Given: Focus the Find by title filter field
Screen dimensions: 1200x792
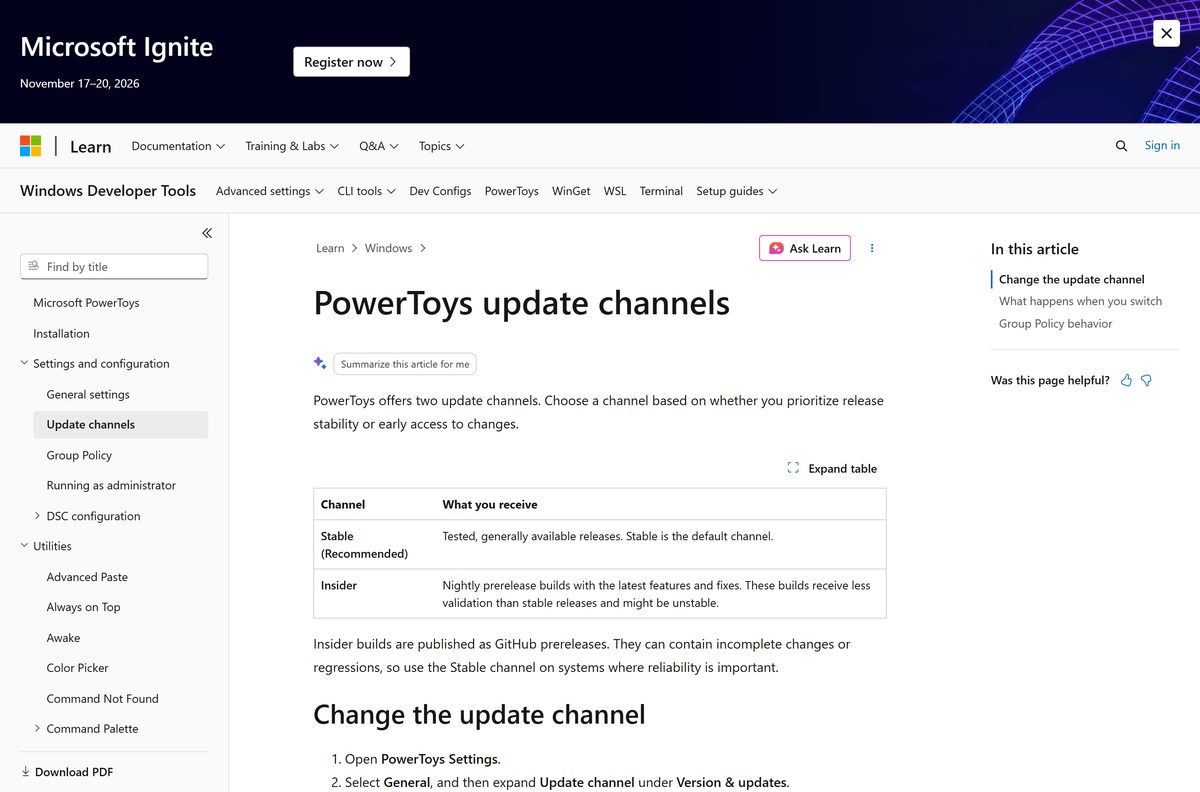Looking at the screenshot, I should point(114,267).
